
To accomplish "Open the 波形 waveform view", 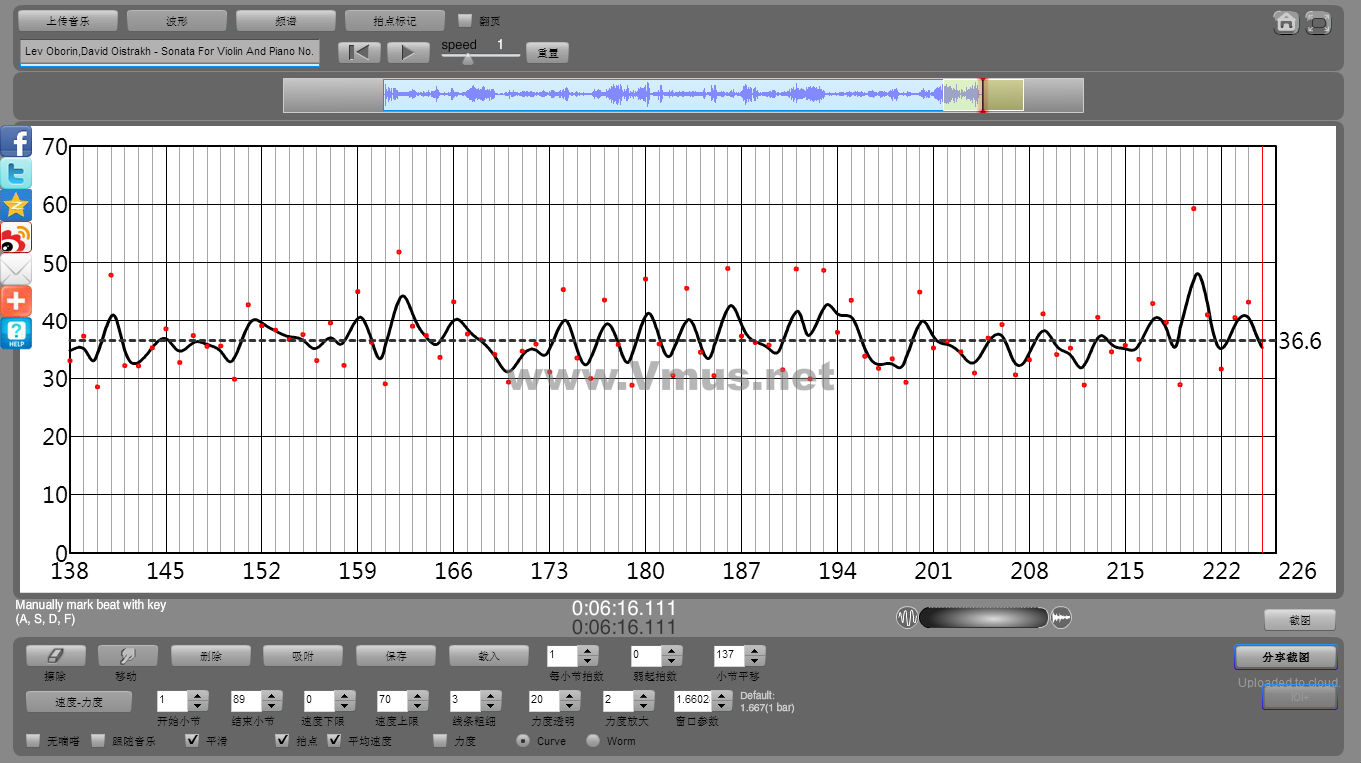I will (x=177, y=20).
